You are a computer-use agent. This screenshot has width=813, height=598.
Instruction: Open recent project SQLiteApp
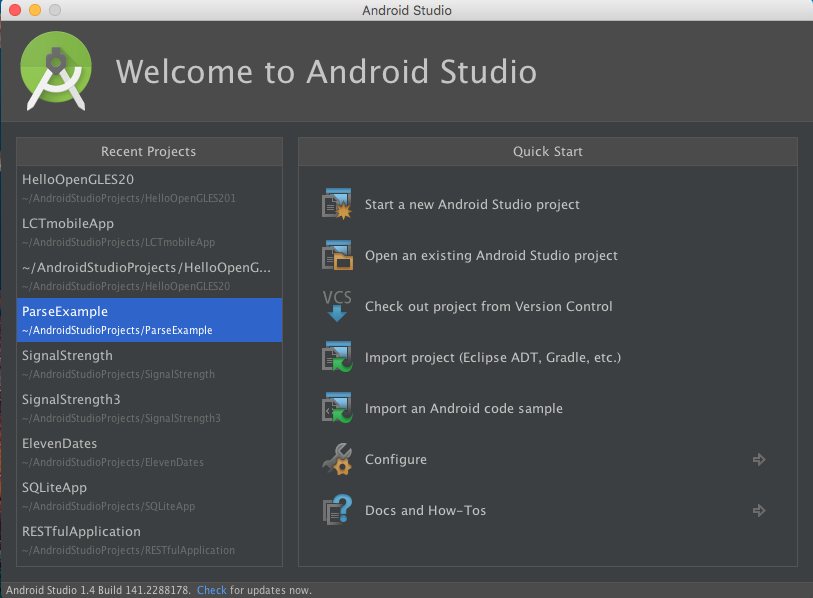pyautogui.click(x=149, y=496)
